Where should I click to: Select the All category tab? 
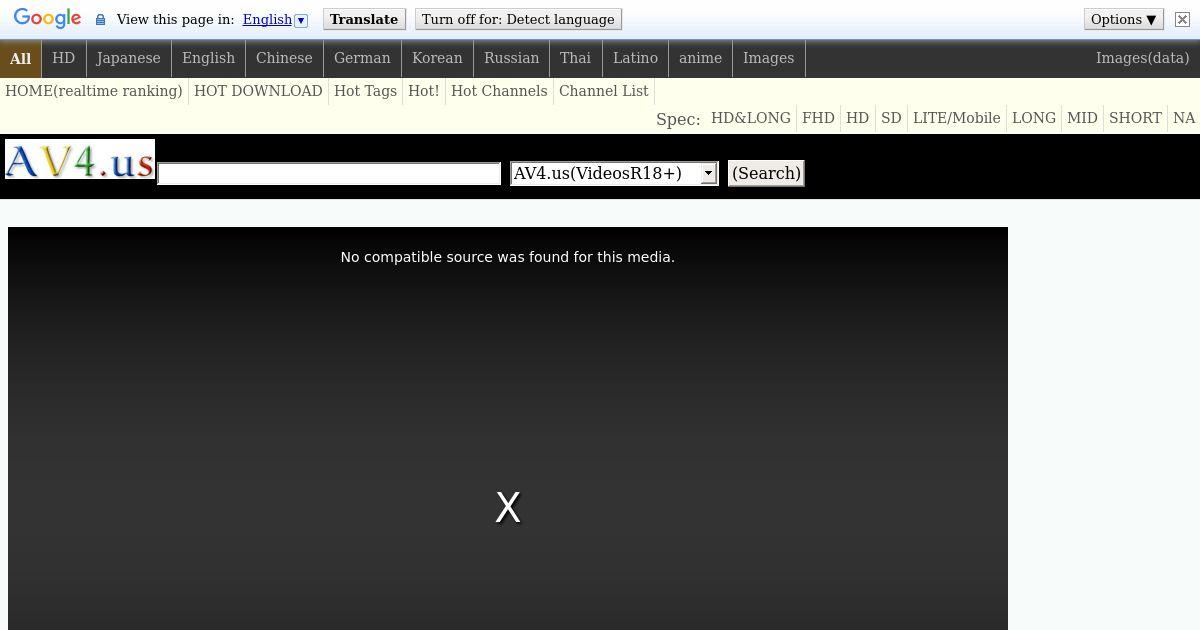20,58
